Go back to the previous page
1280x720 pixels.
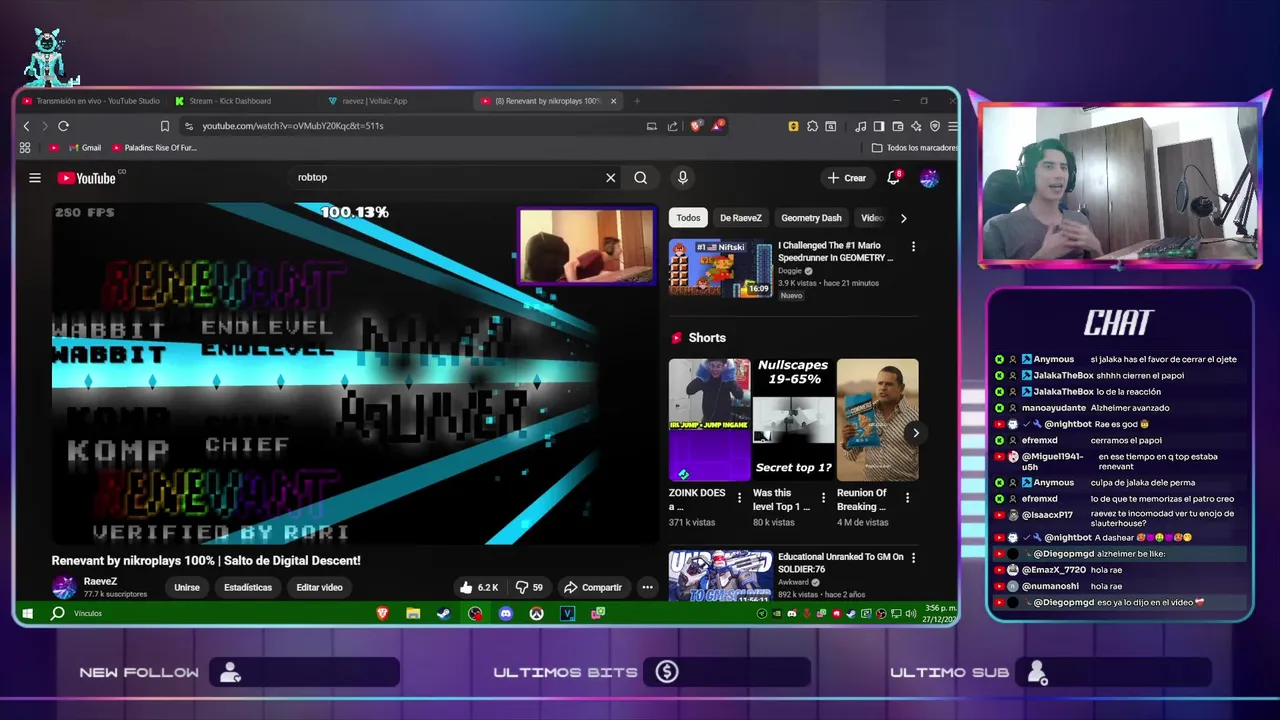(27, 126)
